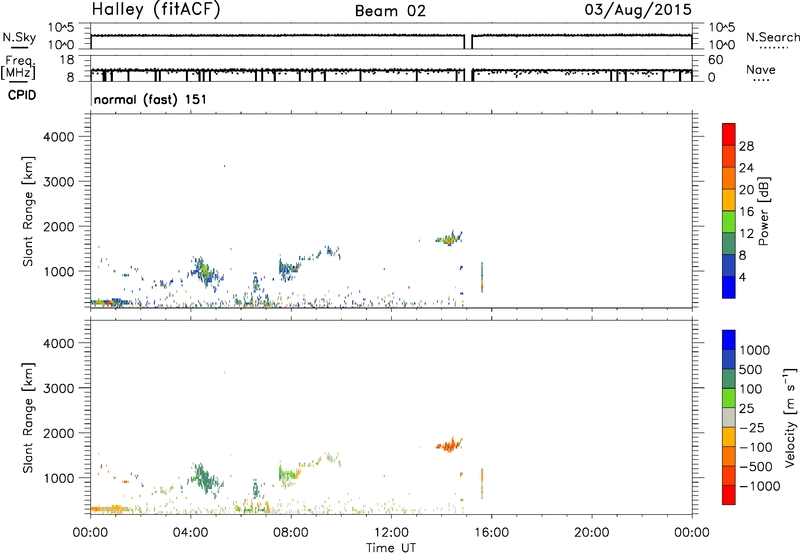Click the '08:00' time axis tick label
800x554 pixels.
(x=291, y=533)
